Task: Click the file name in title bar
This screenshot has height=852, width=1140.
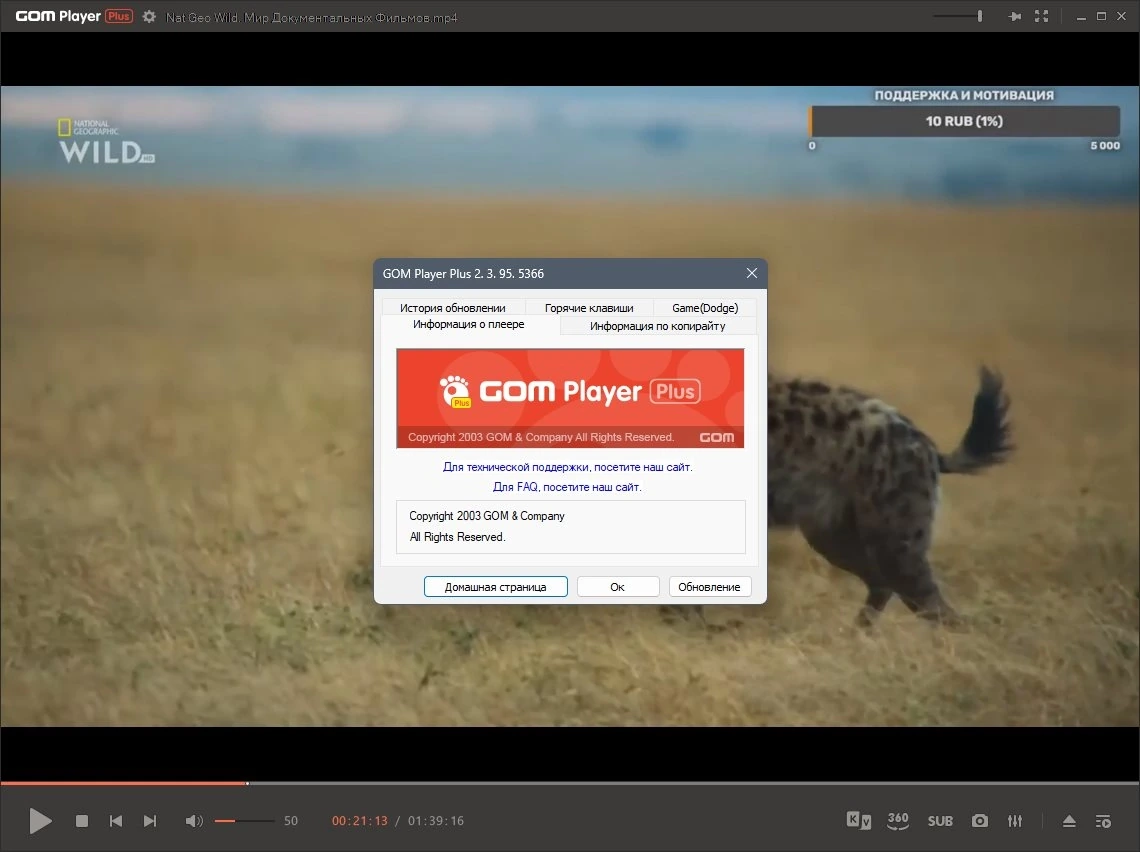Action: coord(312,17)
